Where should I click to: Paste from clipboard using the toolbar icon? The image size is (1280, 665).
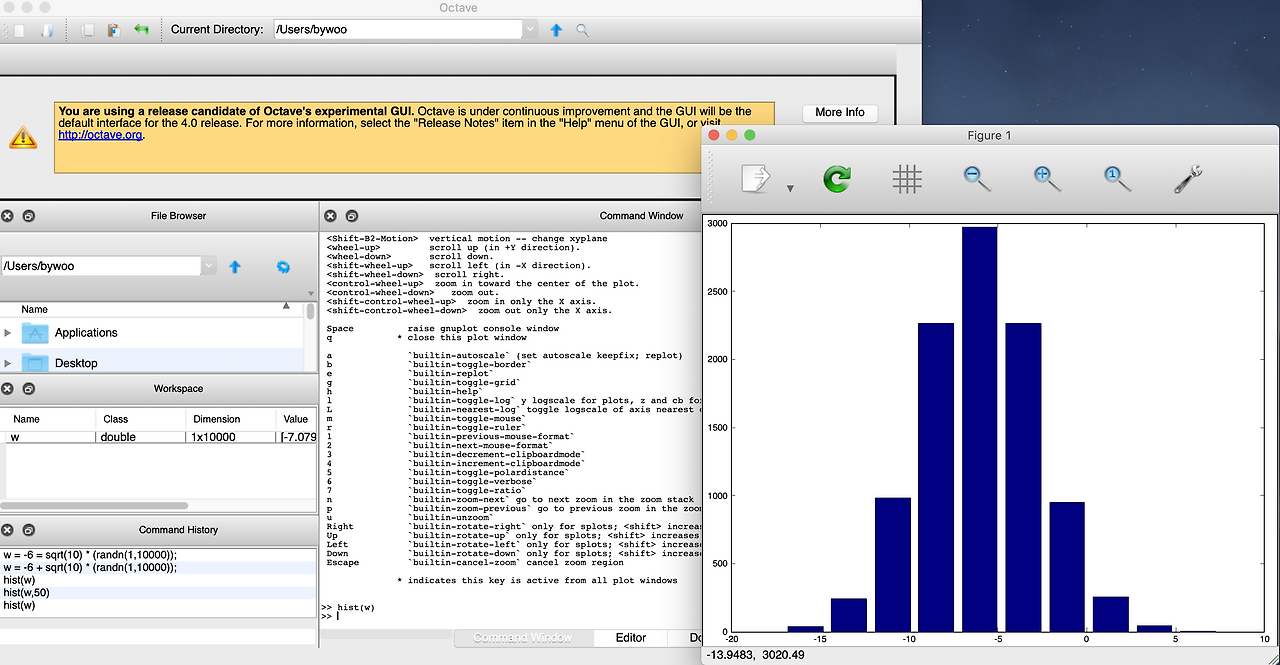point(113,30)
